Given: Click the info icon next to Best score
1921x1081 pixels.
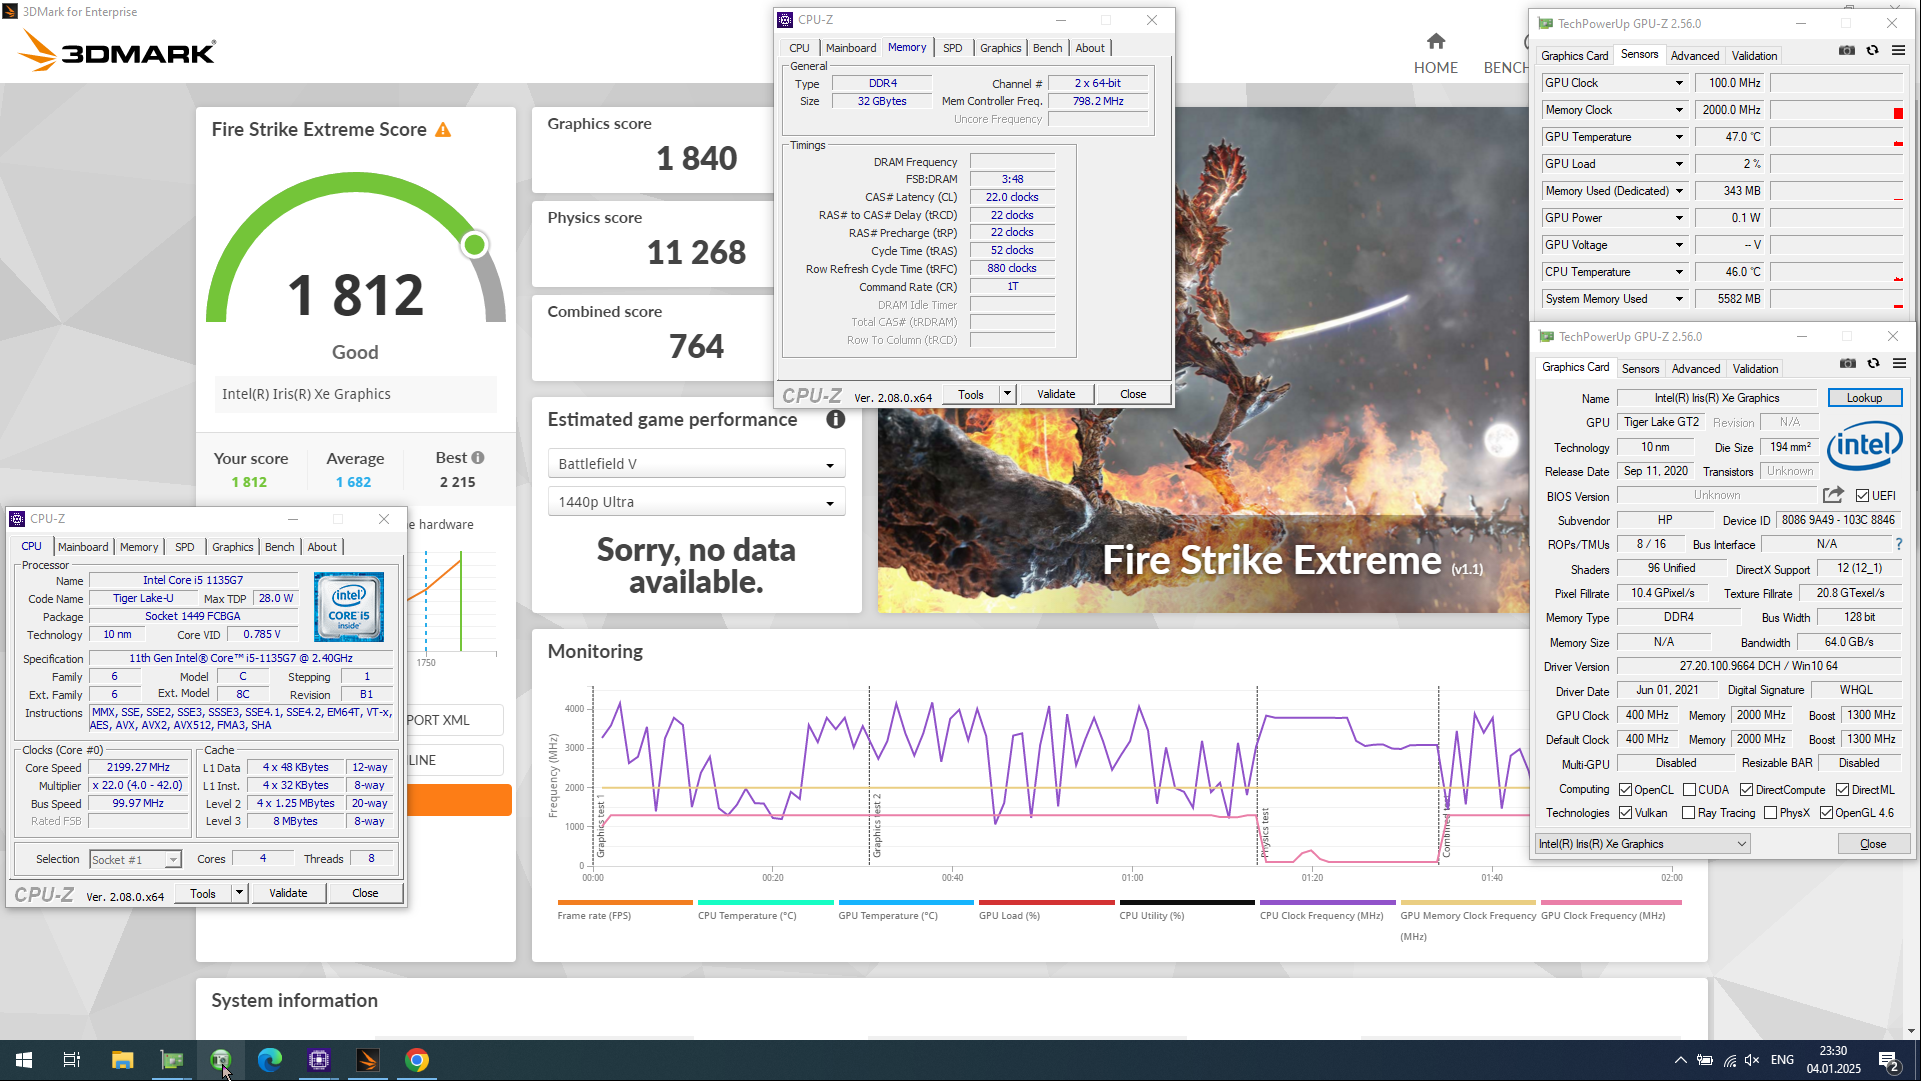Looking at the screenshot, I should (x=478, y=458).
